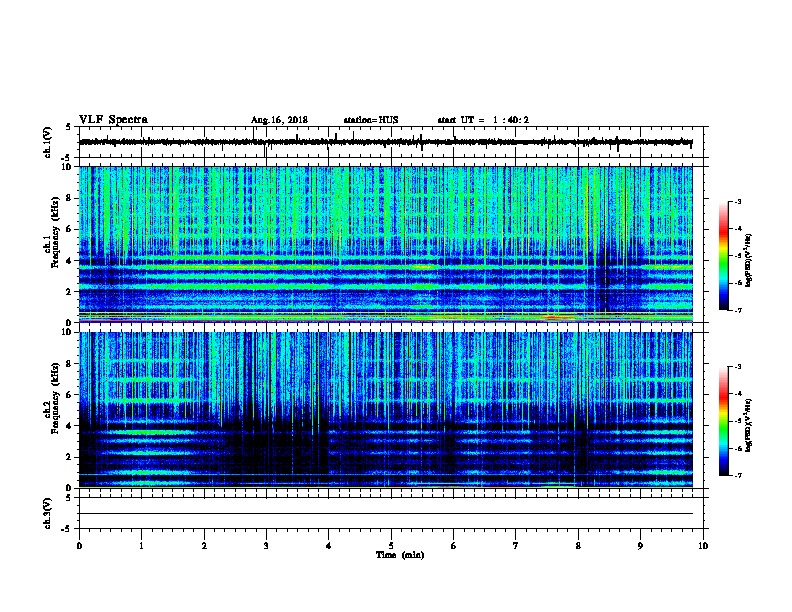This screenshot has width=792, height=612.
Task: Click inside the ch.1 spectrogram panel
Action: coord(386,244)
